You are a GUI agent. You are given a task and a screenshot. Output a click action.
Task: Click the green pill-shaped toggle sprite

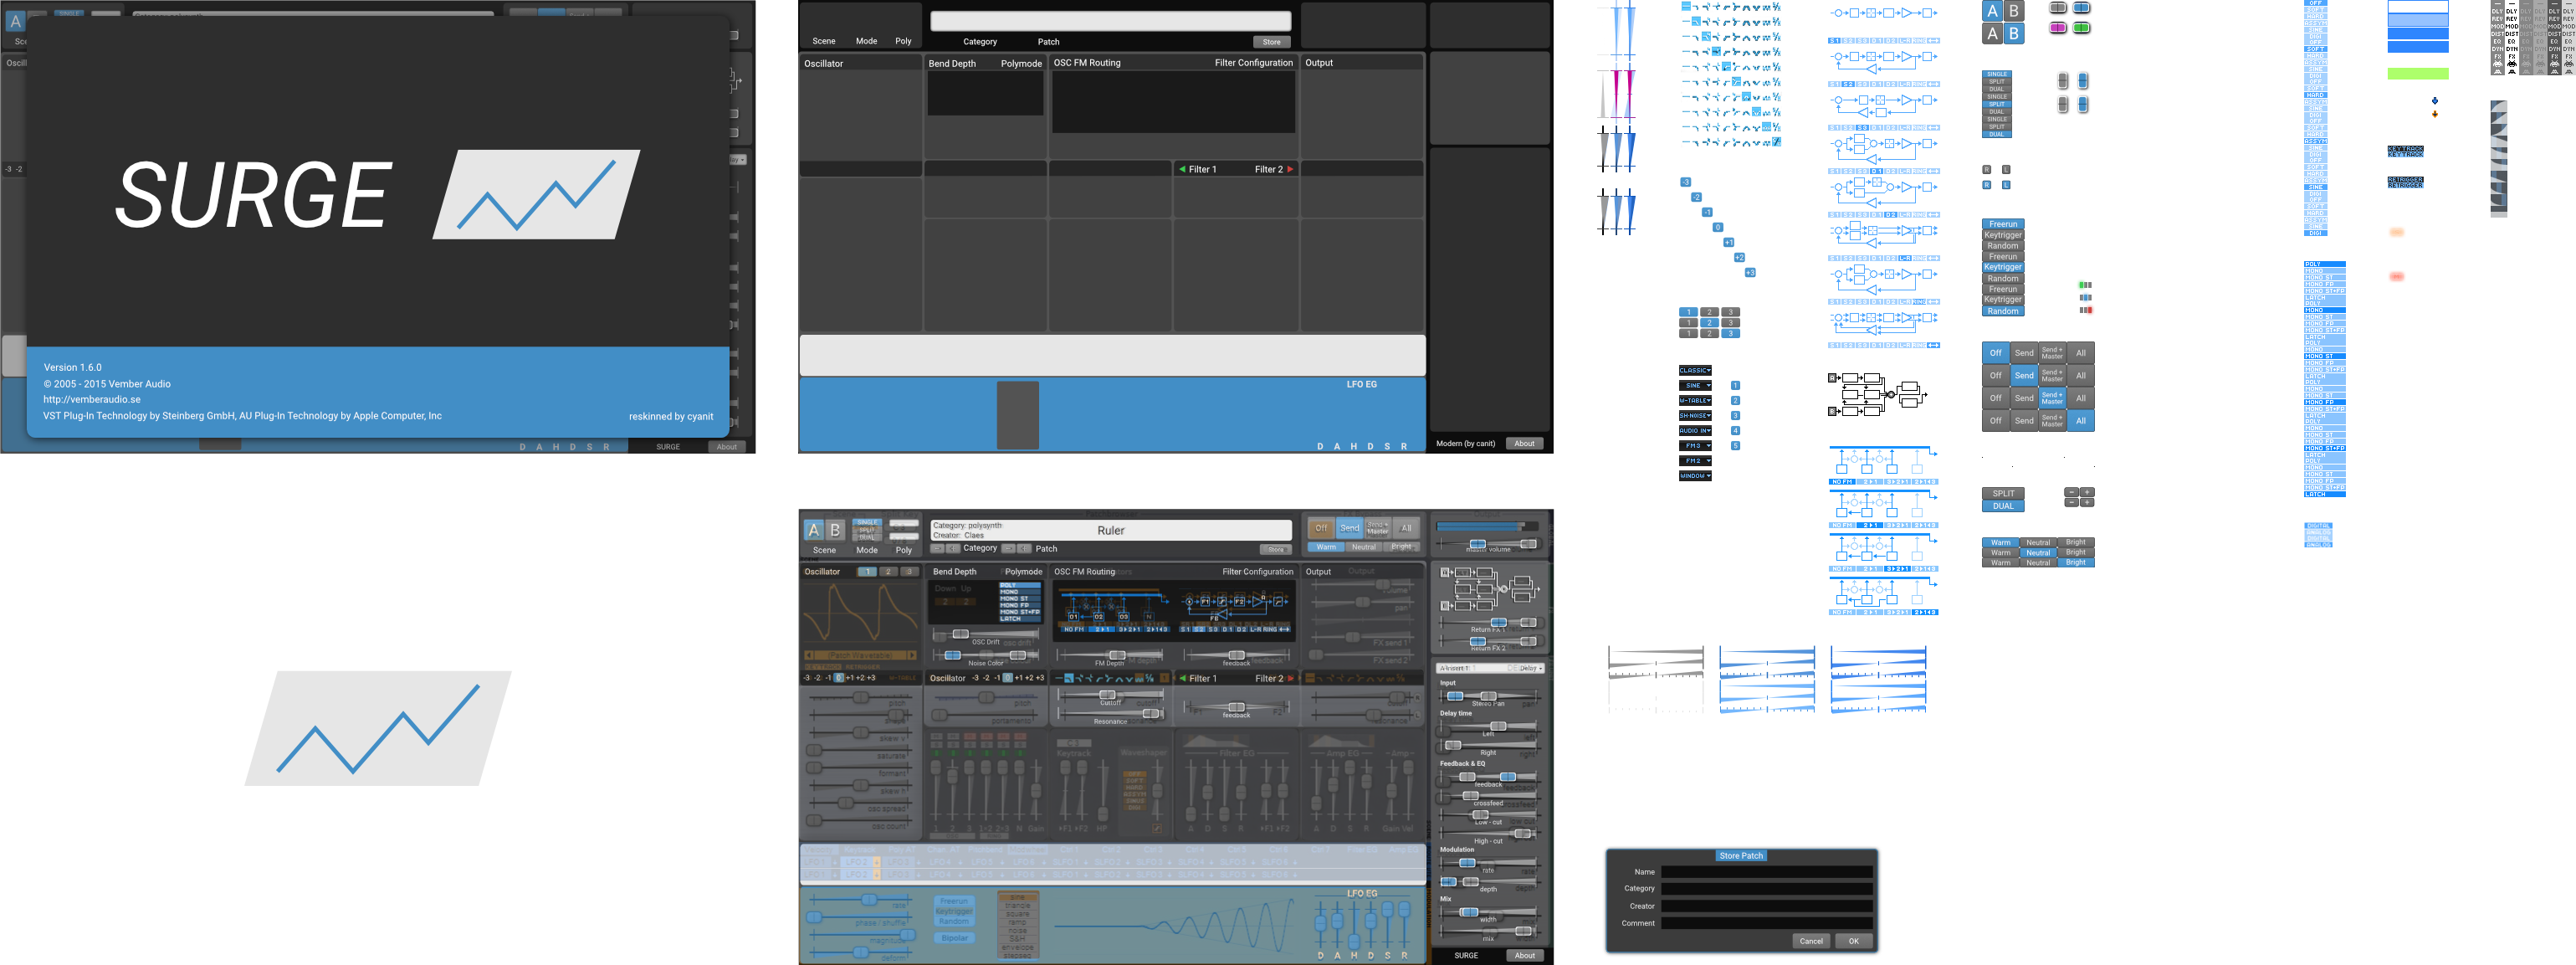(x=2081, y=28)
